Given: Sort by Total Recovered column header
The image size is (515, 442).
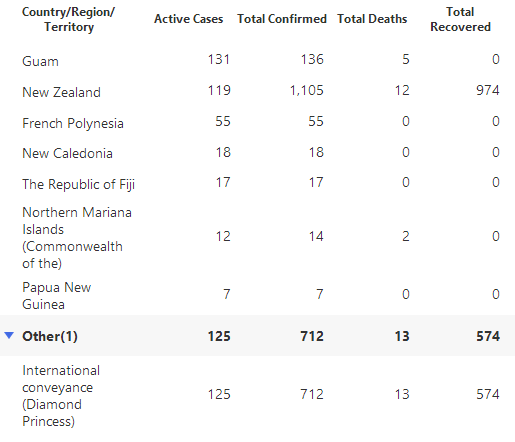Looking at the screenshot, I should [460, 19].
